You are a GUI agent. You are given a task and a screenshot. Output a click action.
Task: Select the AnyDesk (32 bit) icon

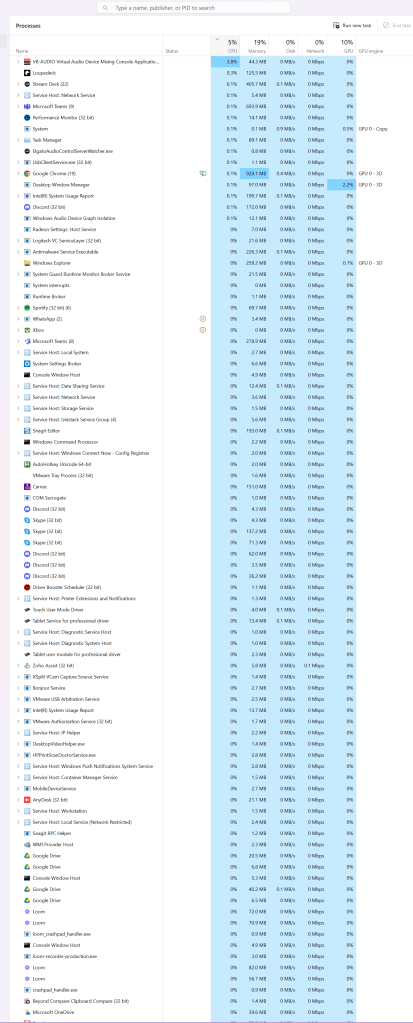tap(27, 800)
